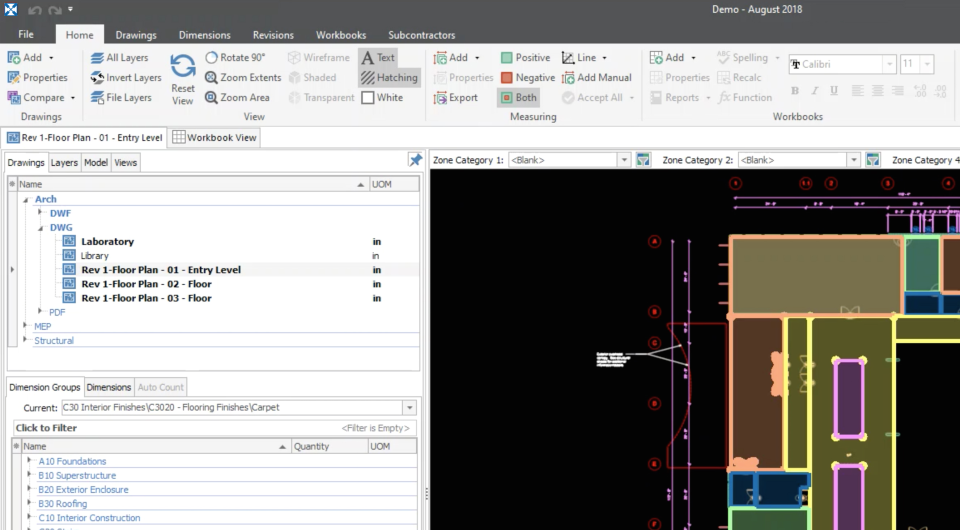Select the Positive green measurement swatch
This screenshot has height=530, width=960.
coord(507,58)
